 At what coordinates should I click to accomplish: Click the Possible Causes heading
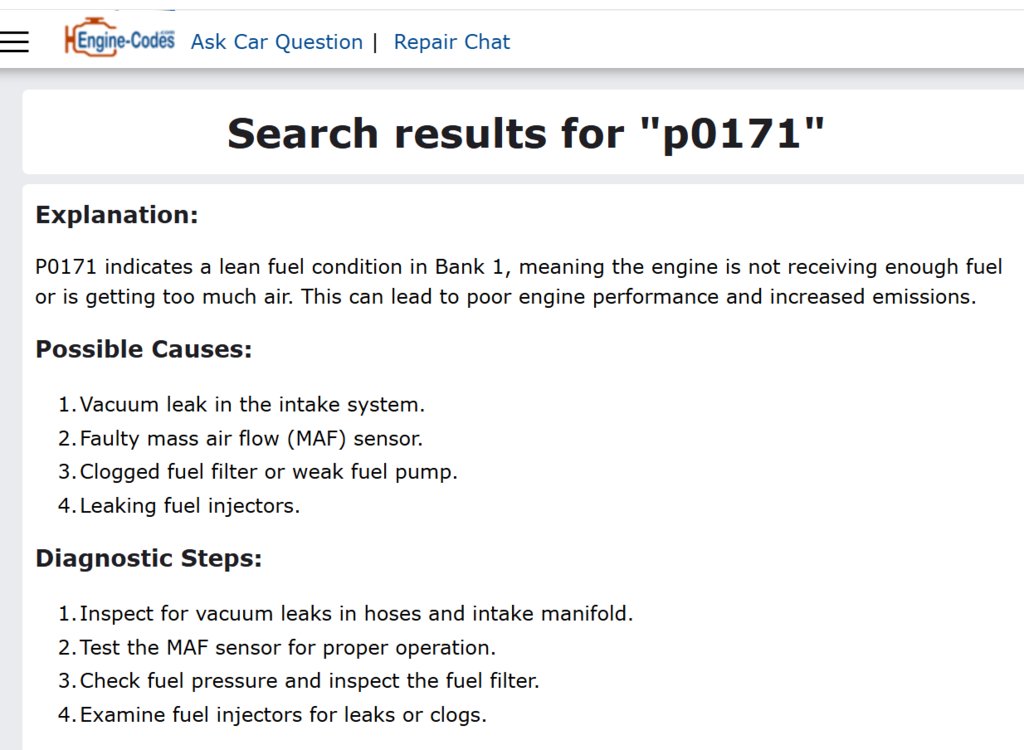pyautogui.click(x=144, y=349)
